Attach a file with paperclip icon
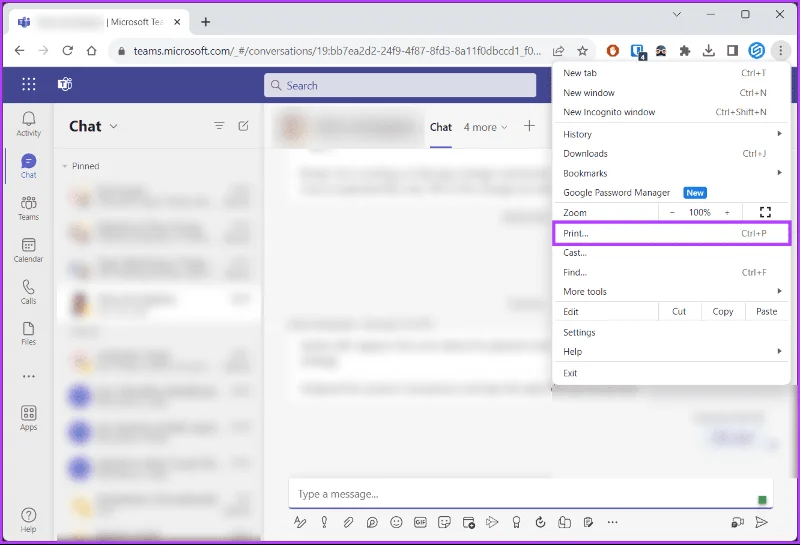The height and width of the screenshot is (545, 800). pyautogui.click(x=348, y=522)
